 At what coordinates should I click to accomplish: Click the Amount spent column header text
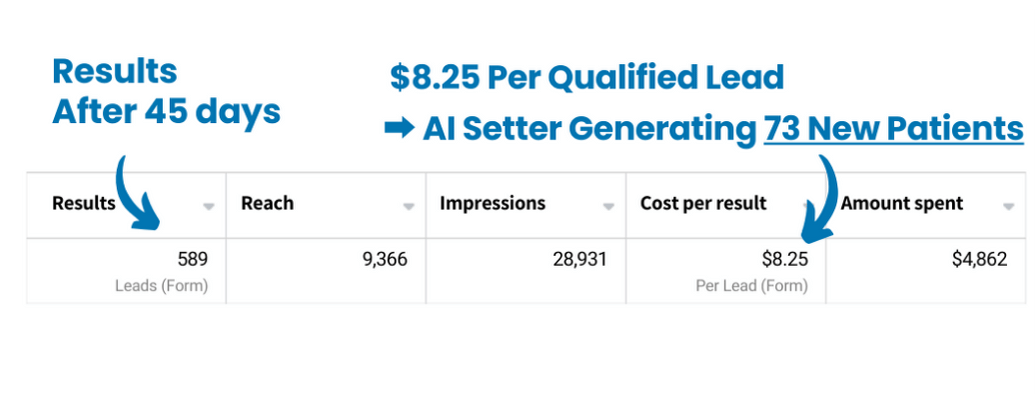pos(902,203)
